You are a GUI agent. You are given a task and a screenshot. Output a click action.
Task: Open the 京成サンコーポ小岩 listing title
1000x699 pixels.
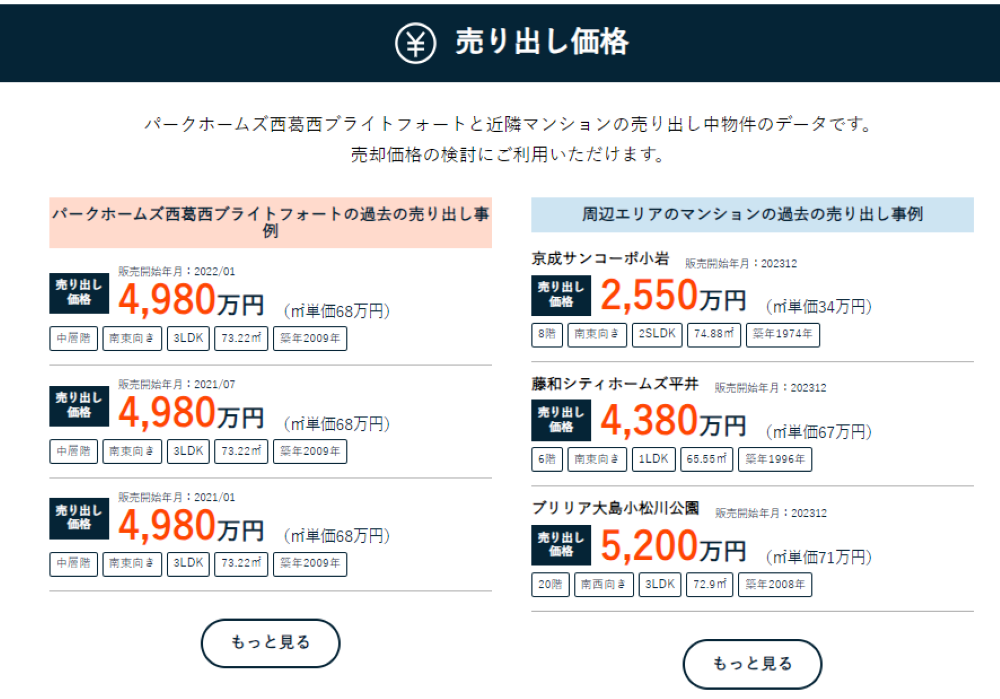click(x=600, y=258)
